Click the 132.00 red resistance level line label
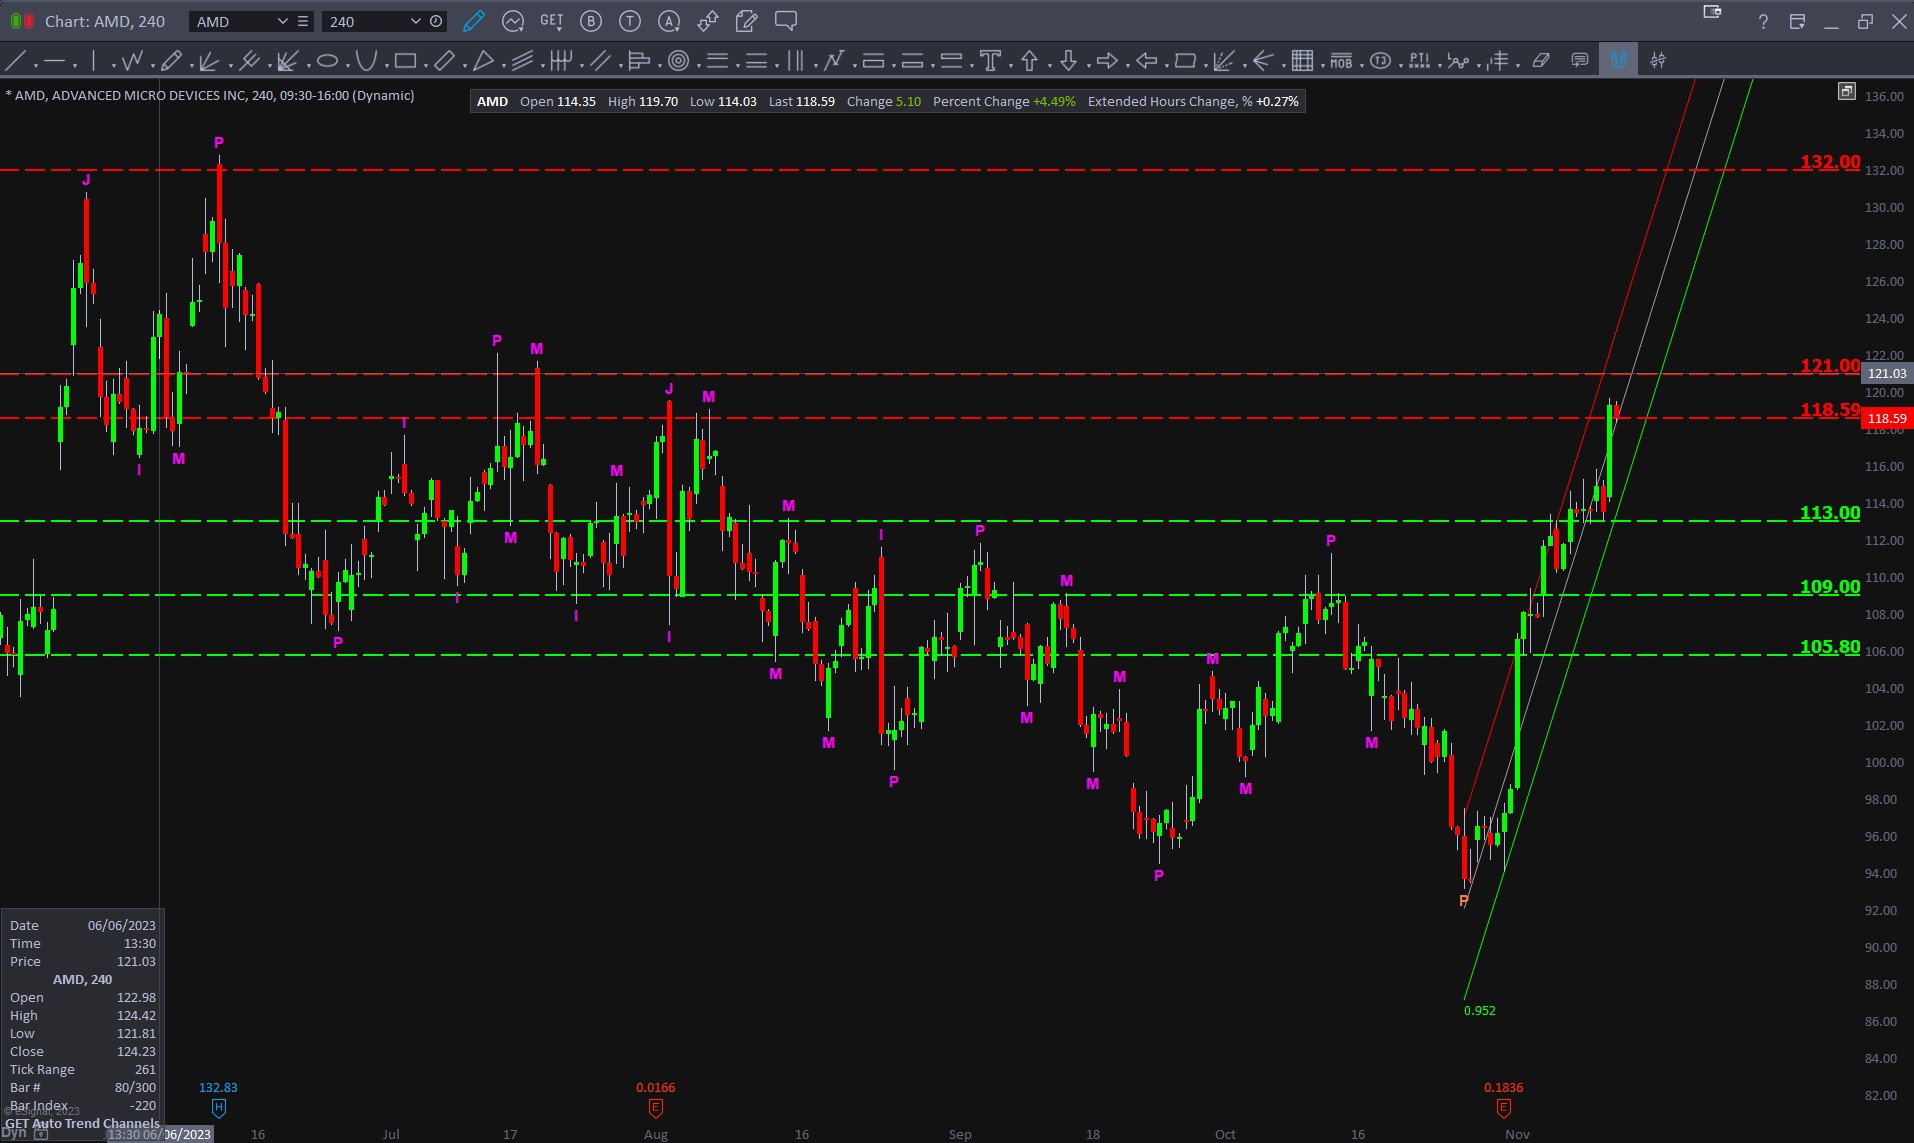1914x1143 pixels. 1830,162
